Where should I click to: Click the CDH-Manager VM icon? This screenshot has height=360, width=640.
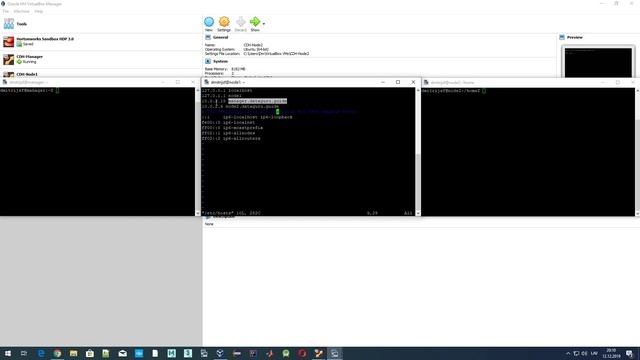(9, 60)
